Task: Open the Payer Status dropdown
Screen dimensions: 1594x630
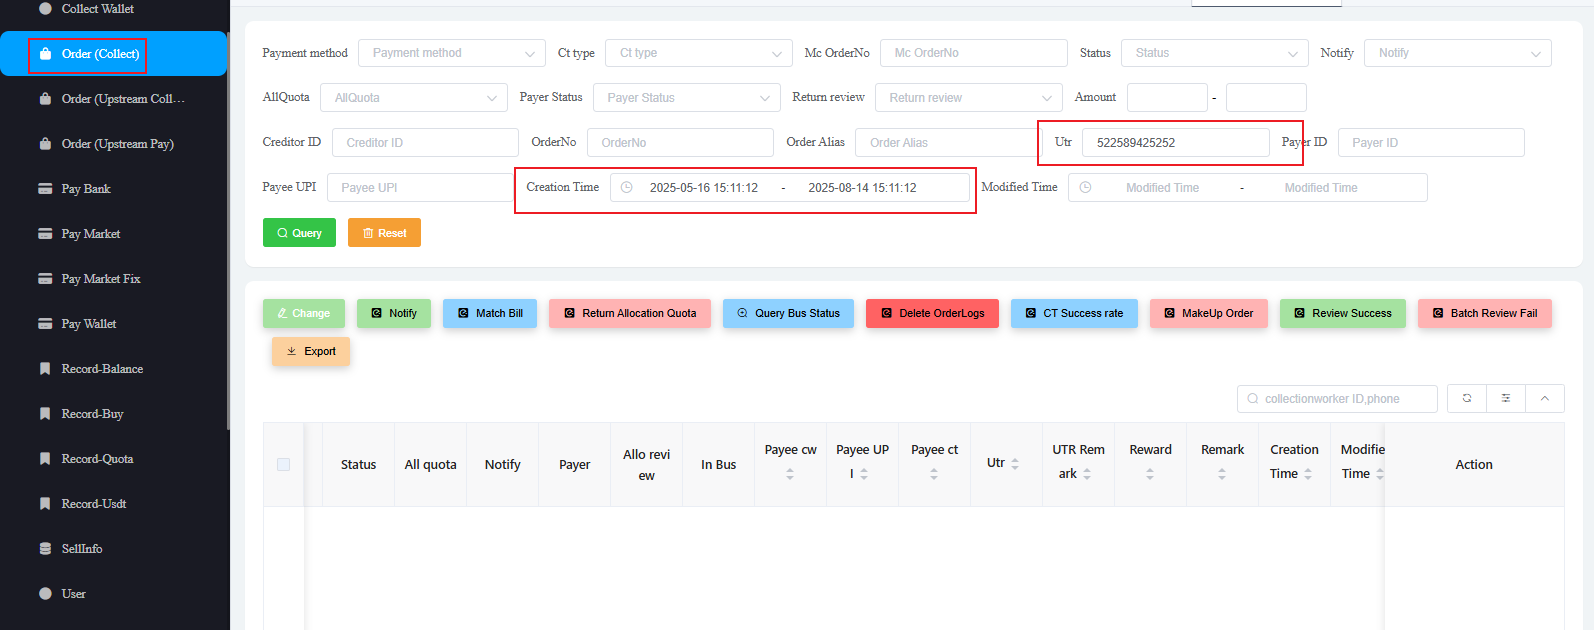Action: click(x=686, y=98)
